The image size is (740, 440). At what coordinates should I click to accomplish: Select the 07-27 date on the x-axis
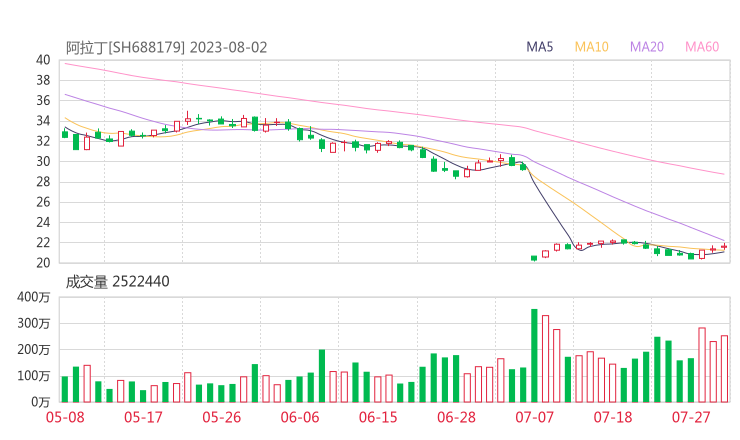coord(691,417)
